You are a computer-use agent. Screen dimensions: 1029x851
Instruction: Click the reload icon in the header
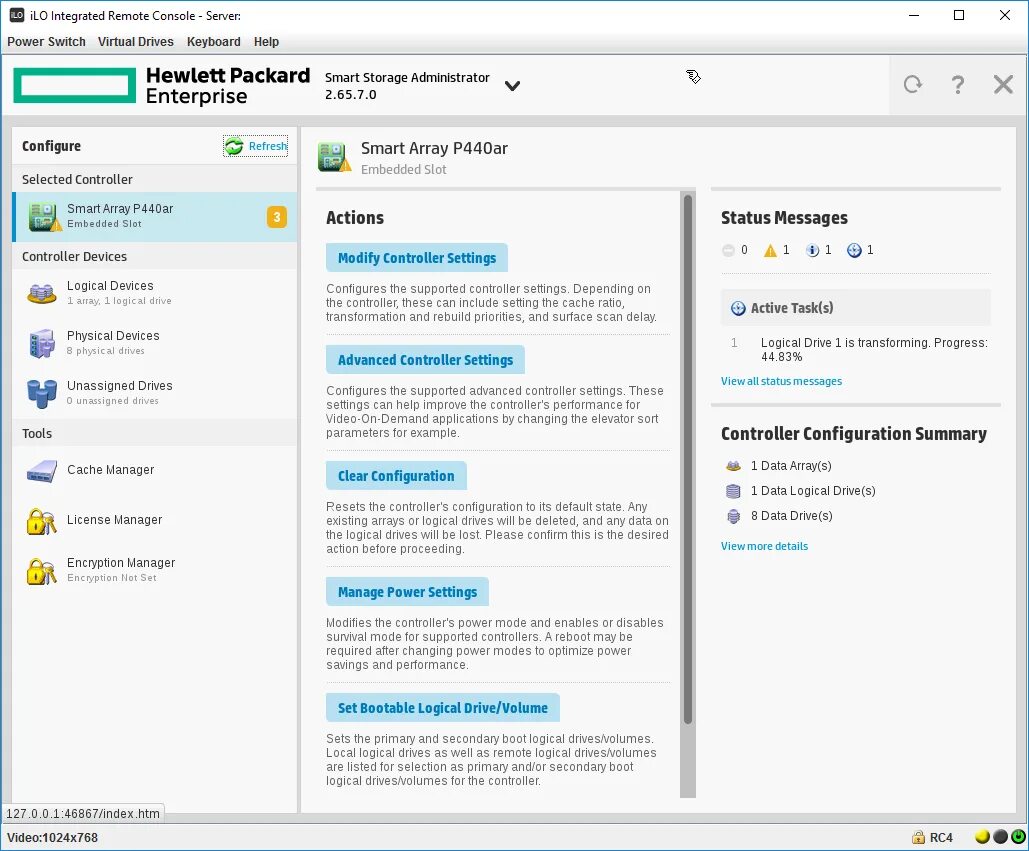(912, 85)
